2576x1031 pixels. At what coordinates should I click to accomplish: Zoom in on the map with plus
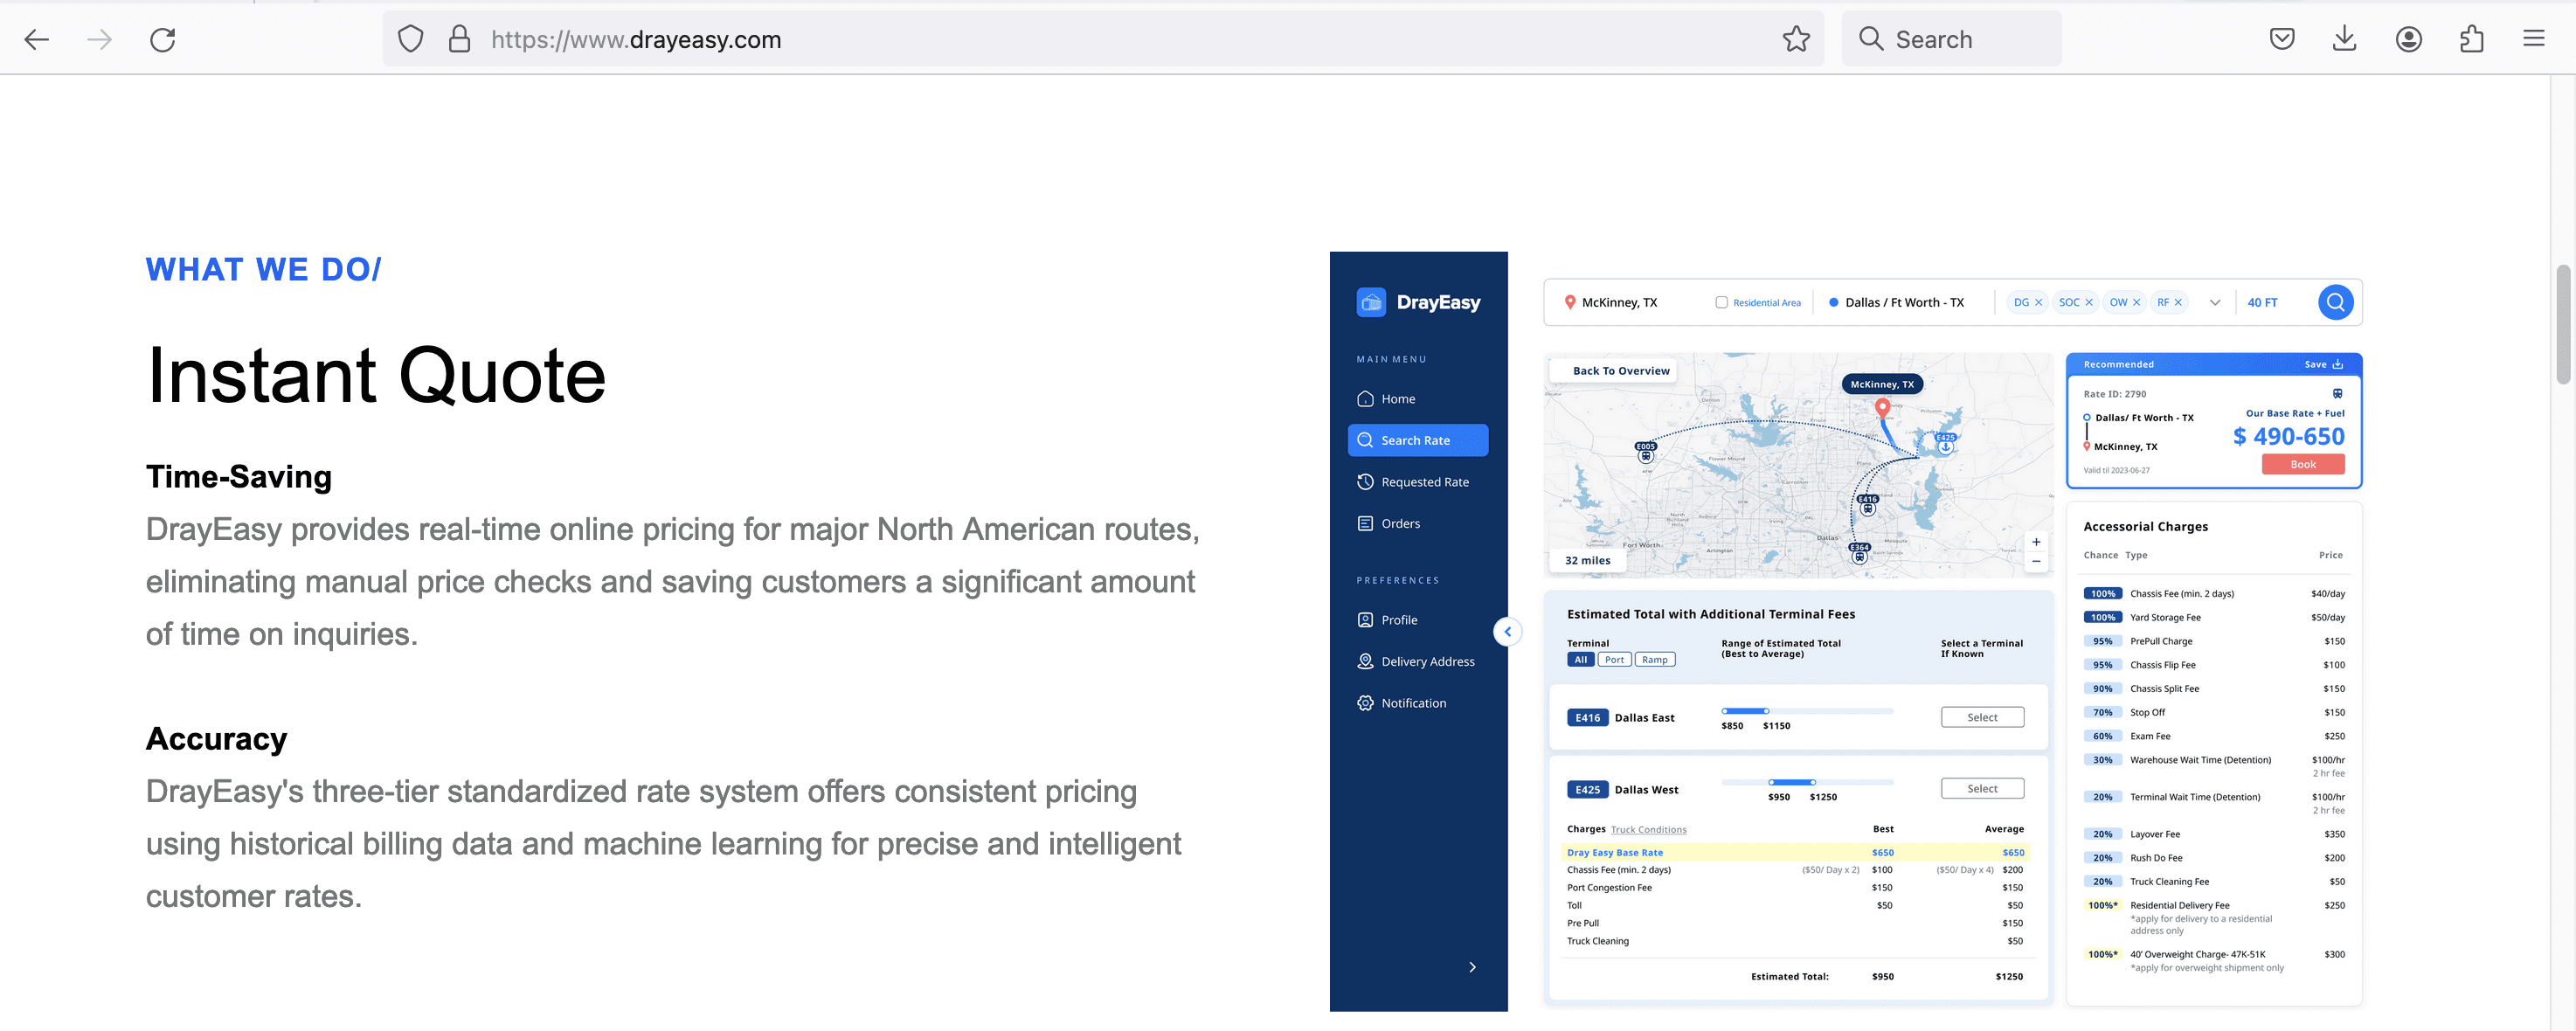pyautogui.click(x=2035, y=542)
